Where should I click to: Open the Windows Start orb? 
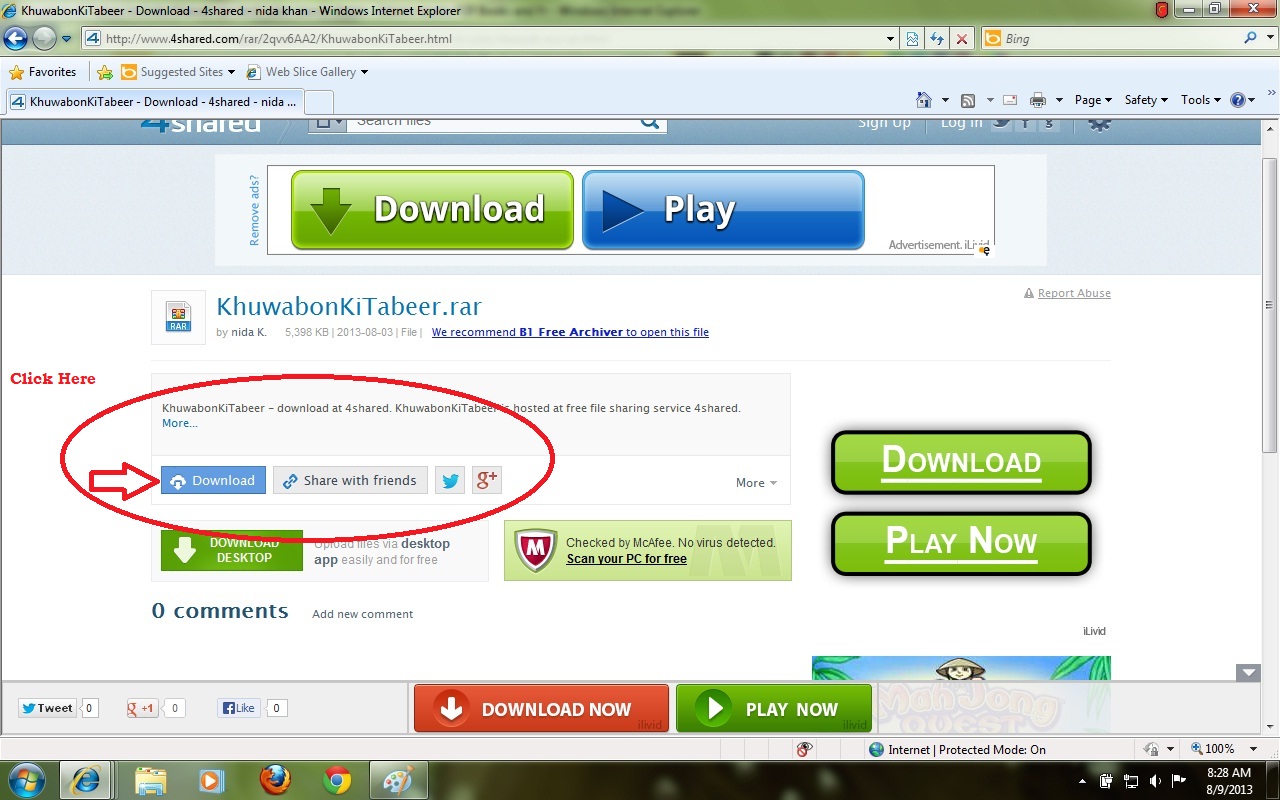click(26, 780)
